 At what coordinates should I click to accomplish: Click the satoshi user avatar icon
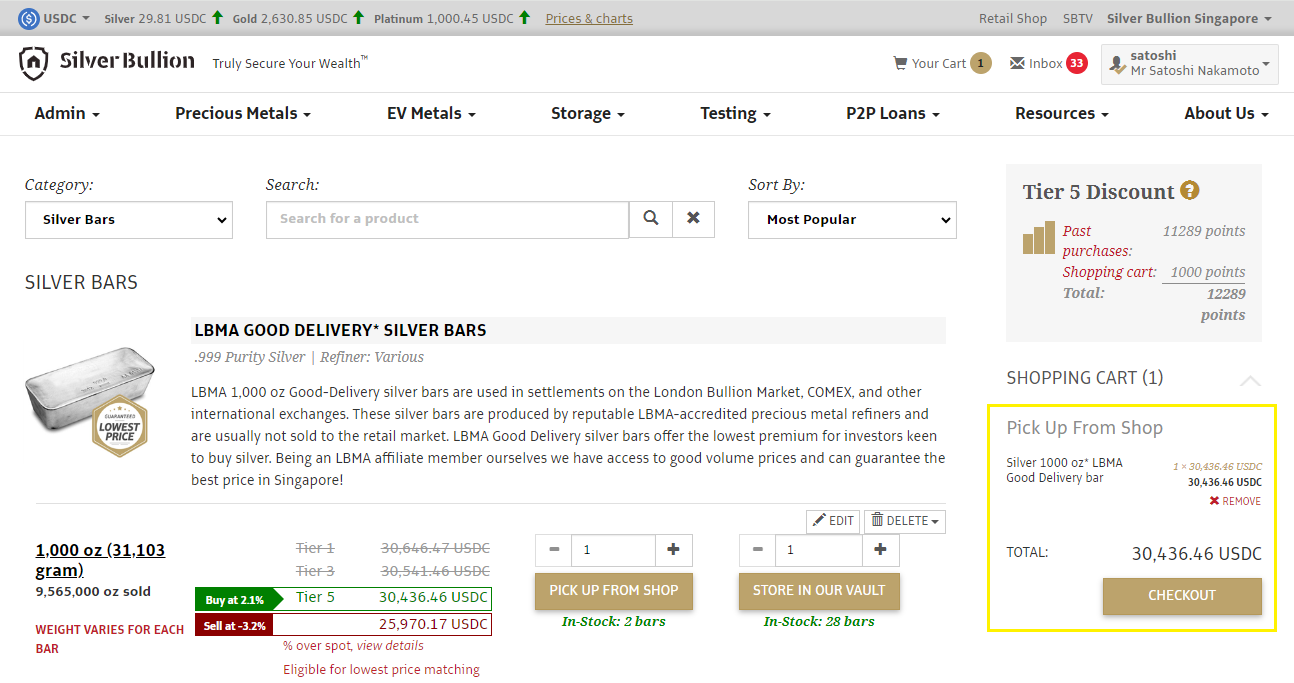[x=1117, y=64]
